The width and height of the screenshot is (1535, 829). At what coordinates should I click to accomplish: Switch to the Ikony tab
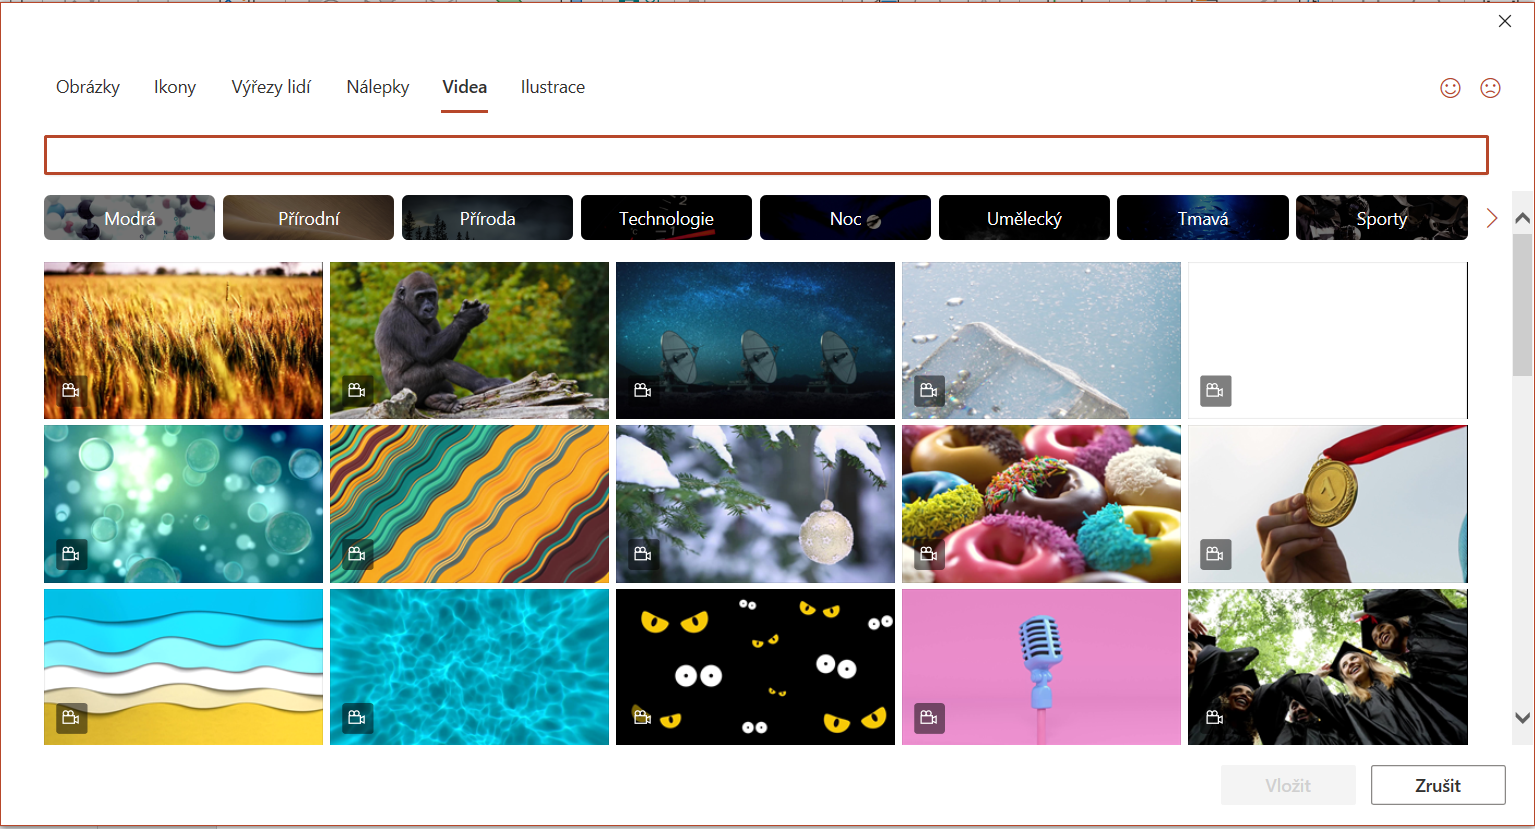pos(175,87)
